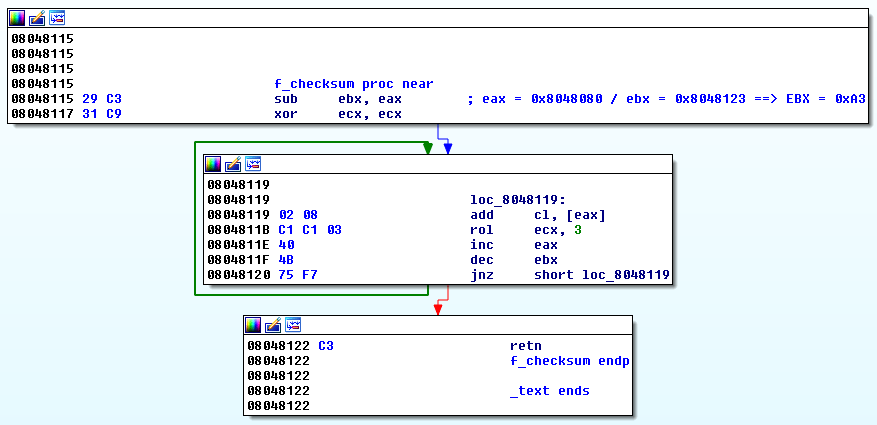Click the edit comment icon of top block
Image resolution: width=877 pixels, height=425 pixels.
pyautogui.click(x=36, y=18)
